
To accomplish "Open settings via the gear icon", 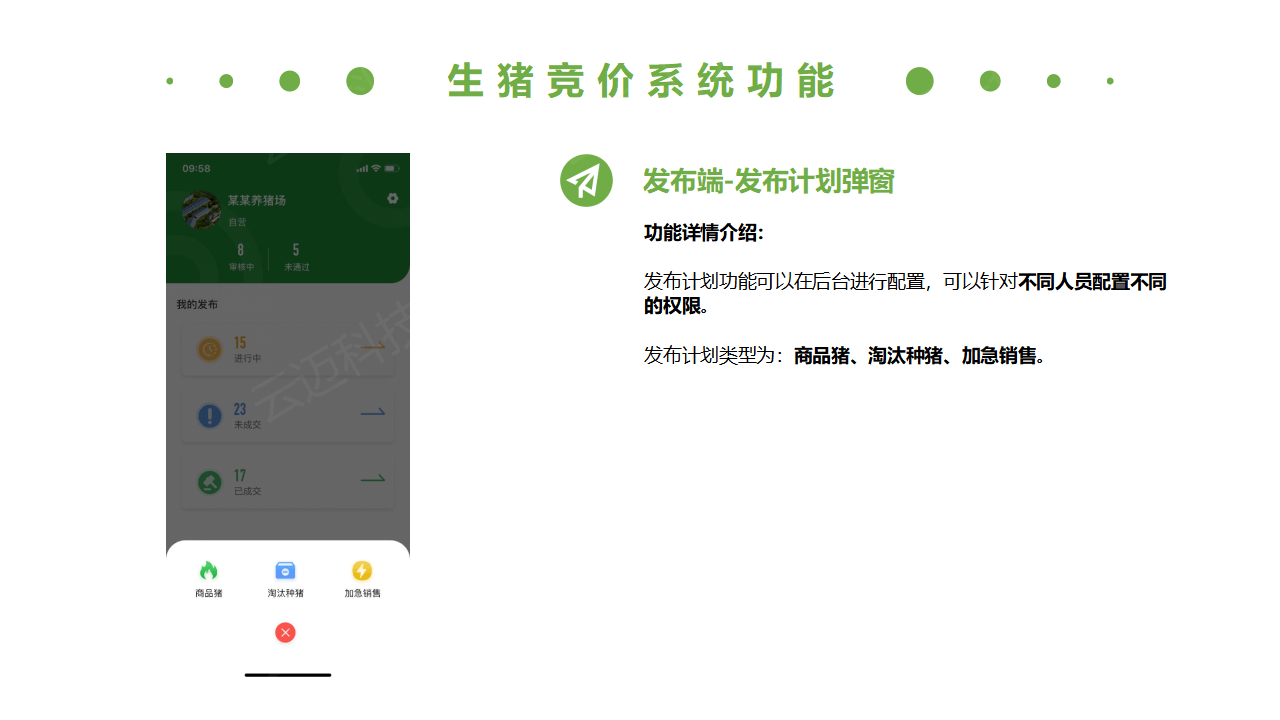I will point(393,199).
